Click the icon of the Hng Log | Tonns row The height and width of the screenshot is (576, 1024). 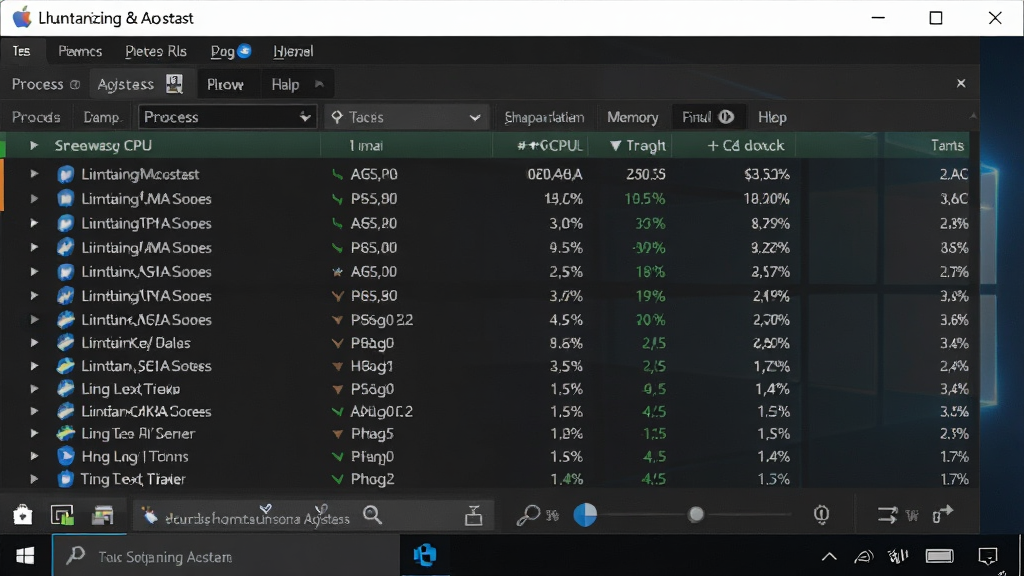[65, 456]
